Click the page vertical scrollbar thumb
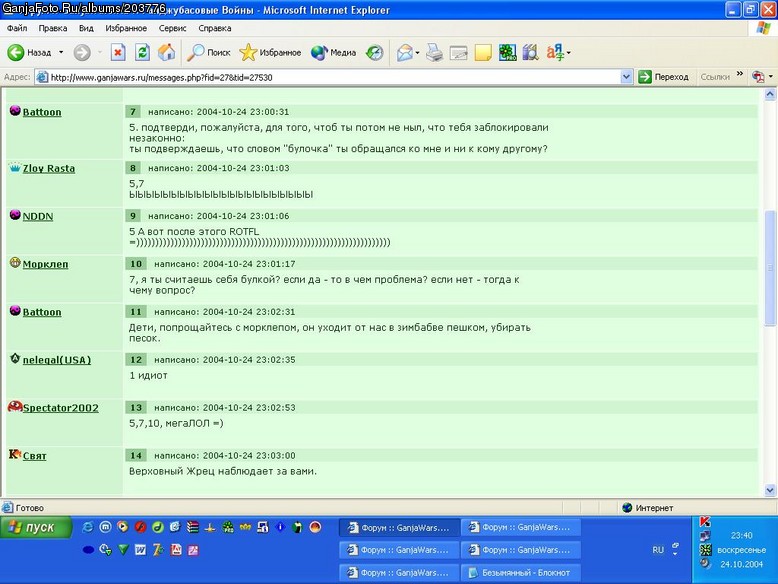Screen dimensions: 778x584 (770, 268)
